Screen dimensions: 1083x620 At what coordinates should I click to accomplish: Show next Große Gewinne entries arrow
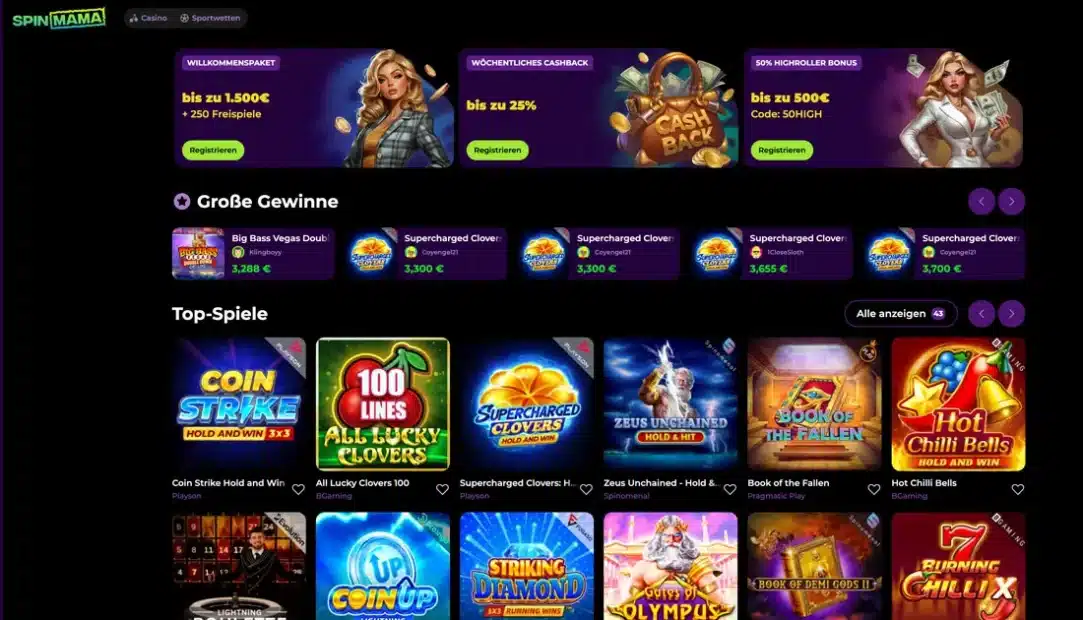click(1011, 202)
